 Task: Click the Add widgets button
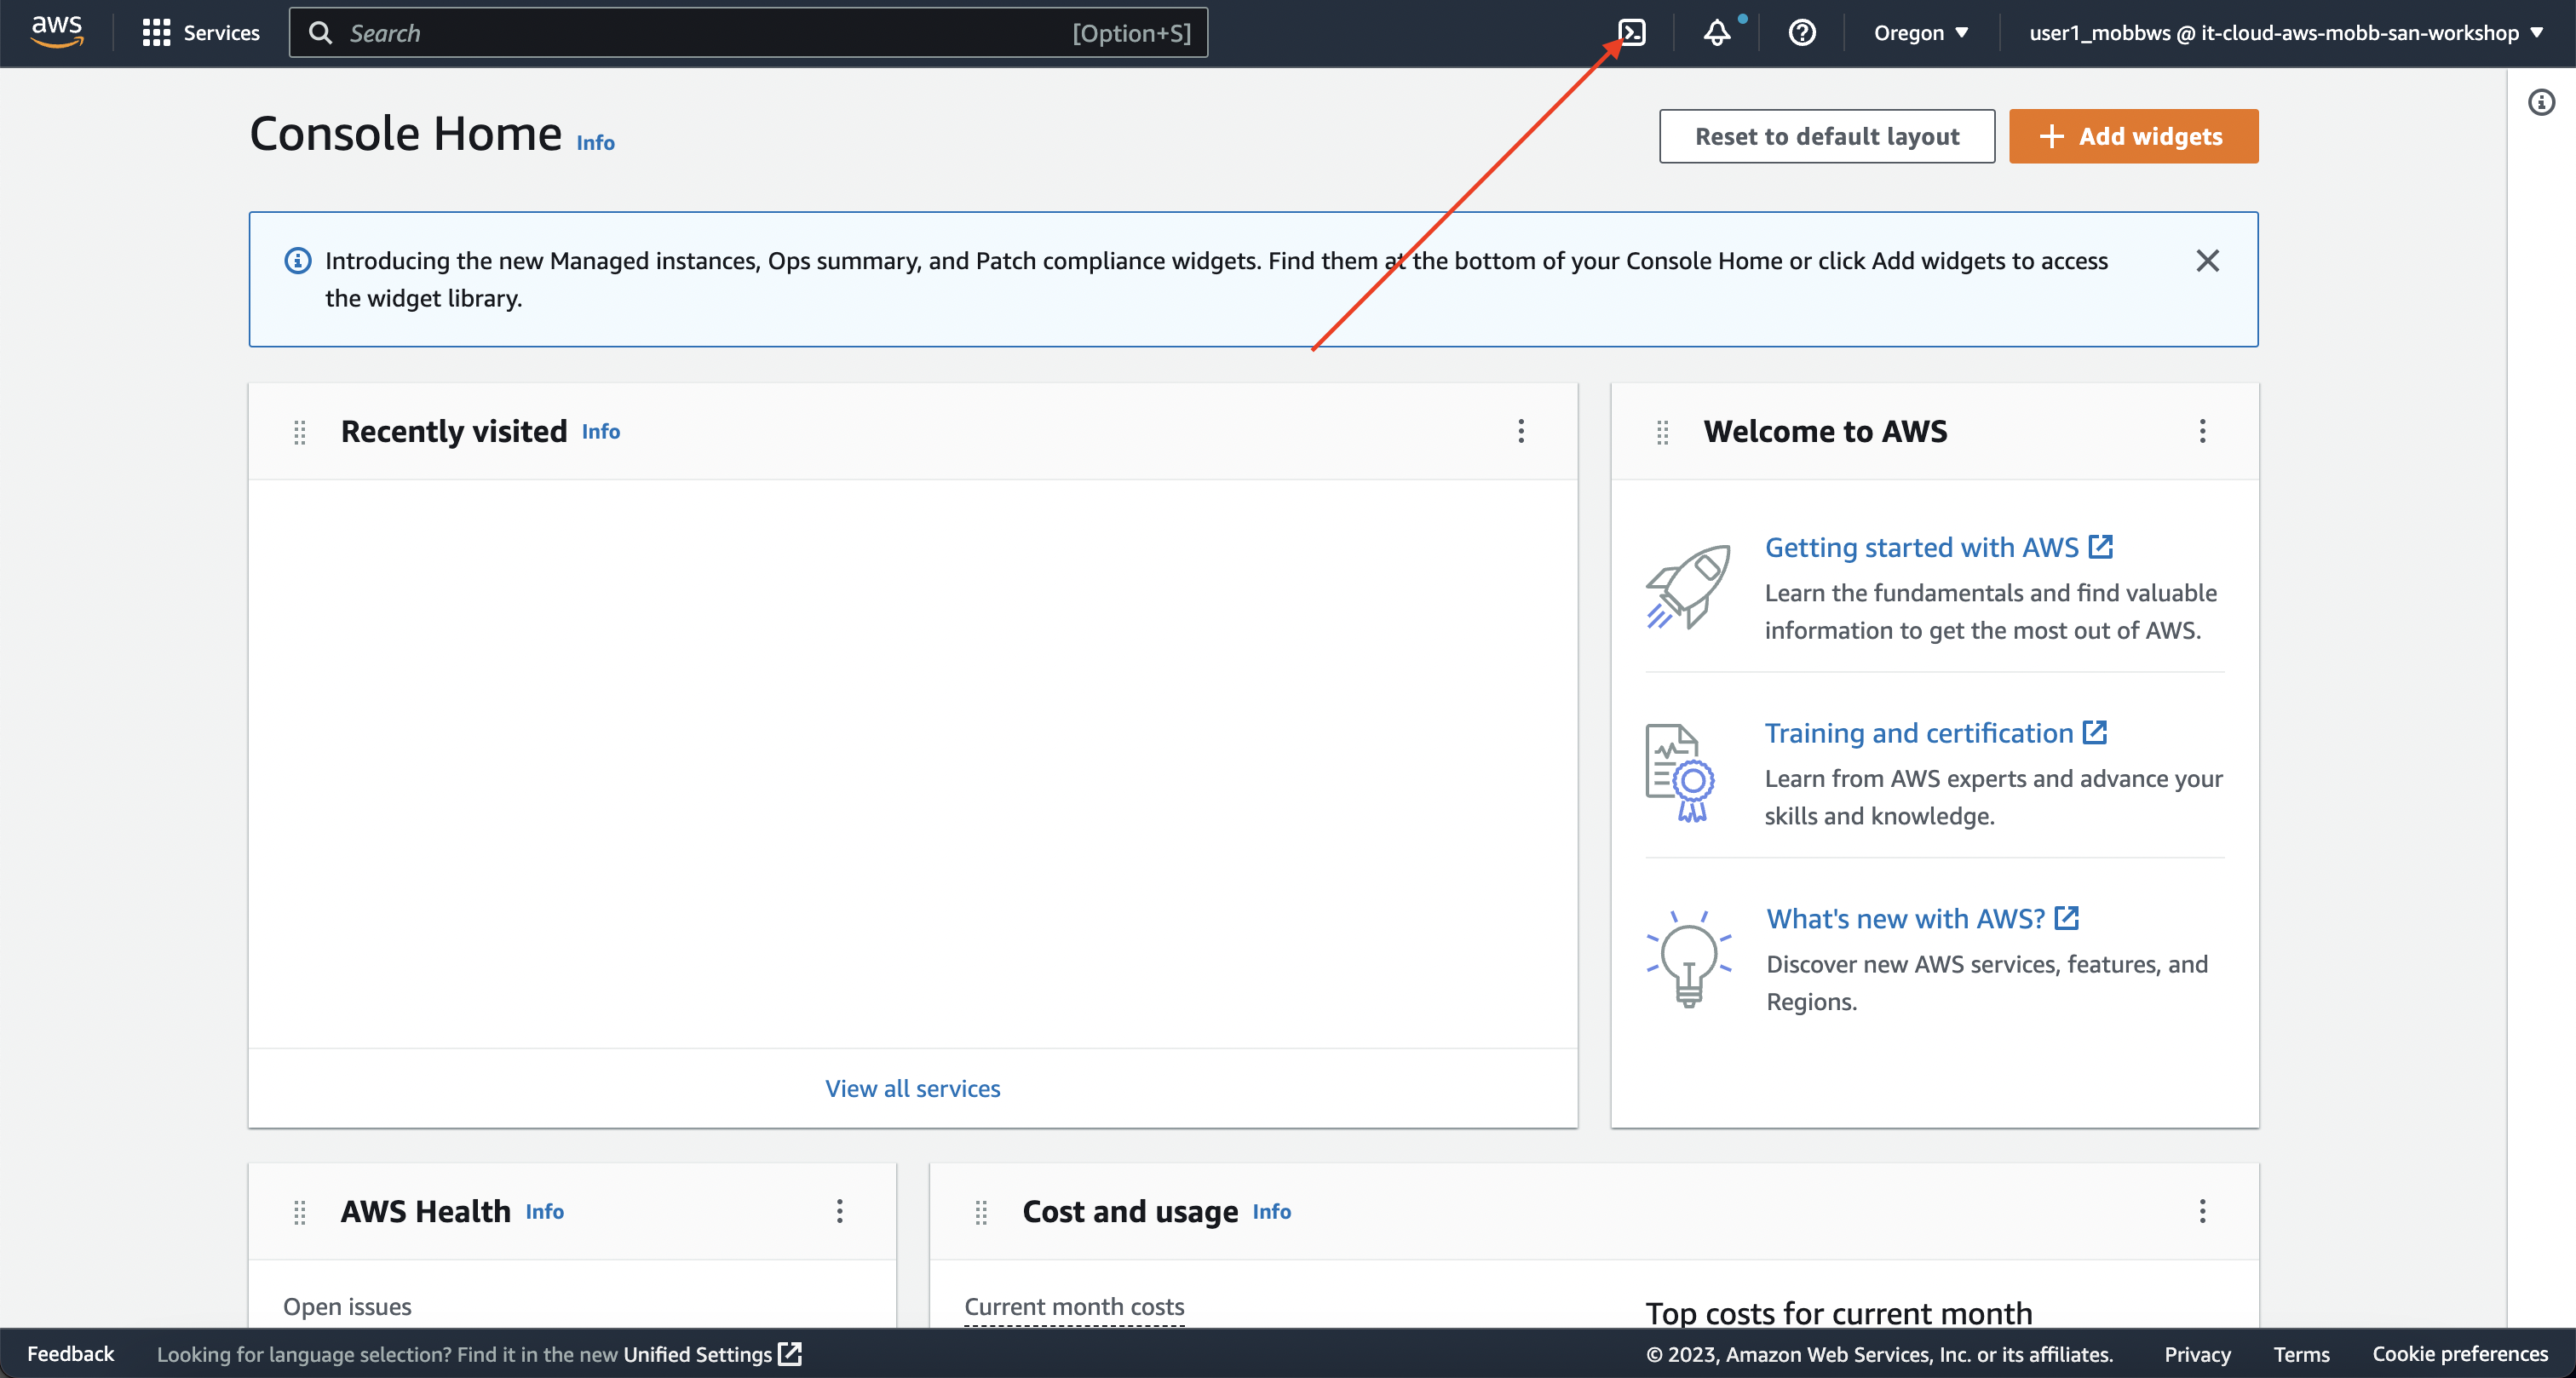pos(2133,136)
